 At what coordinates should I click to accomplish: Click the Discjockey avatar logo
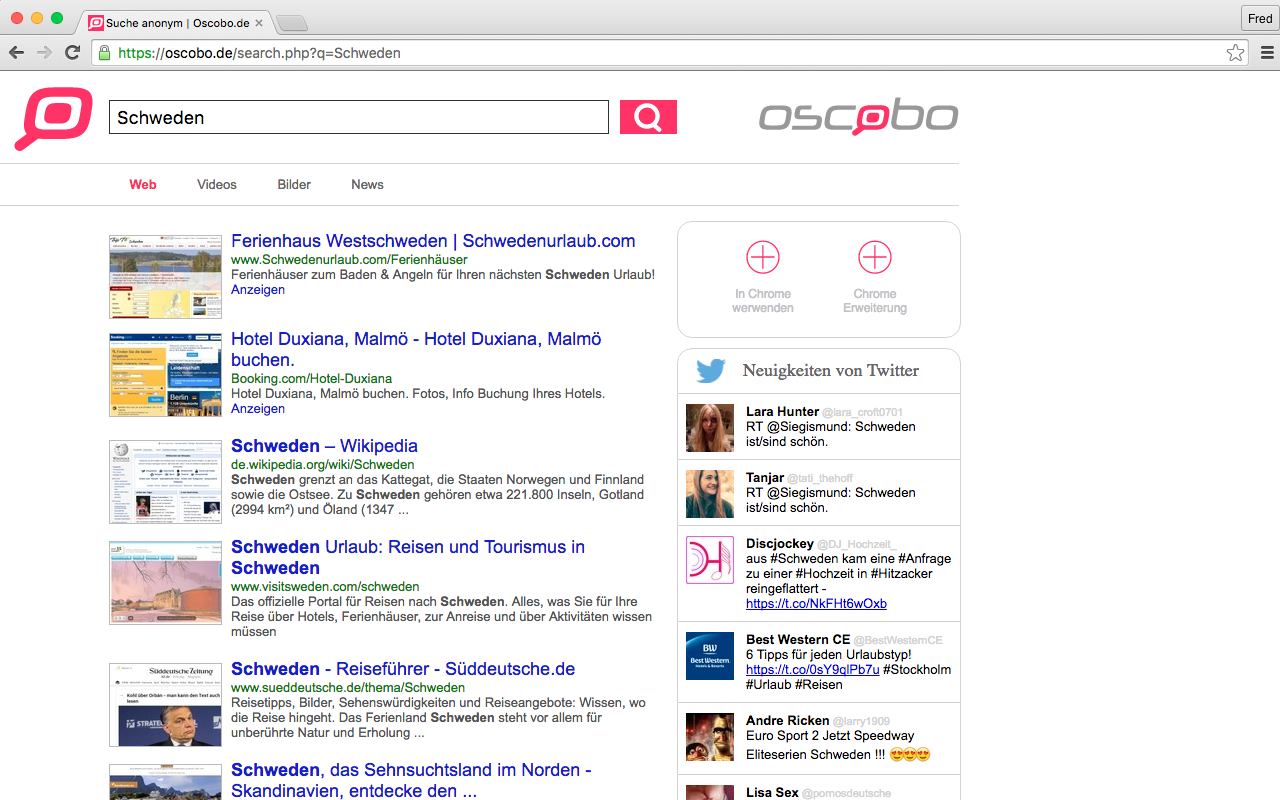pos(710,560)
